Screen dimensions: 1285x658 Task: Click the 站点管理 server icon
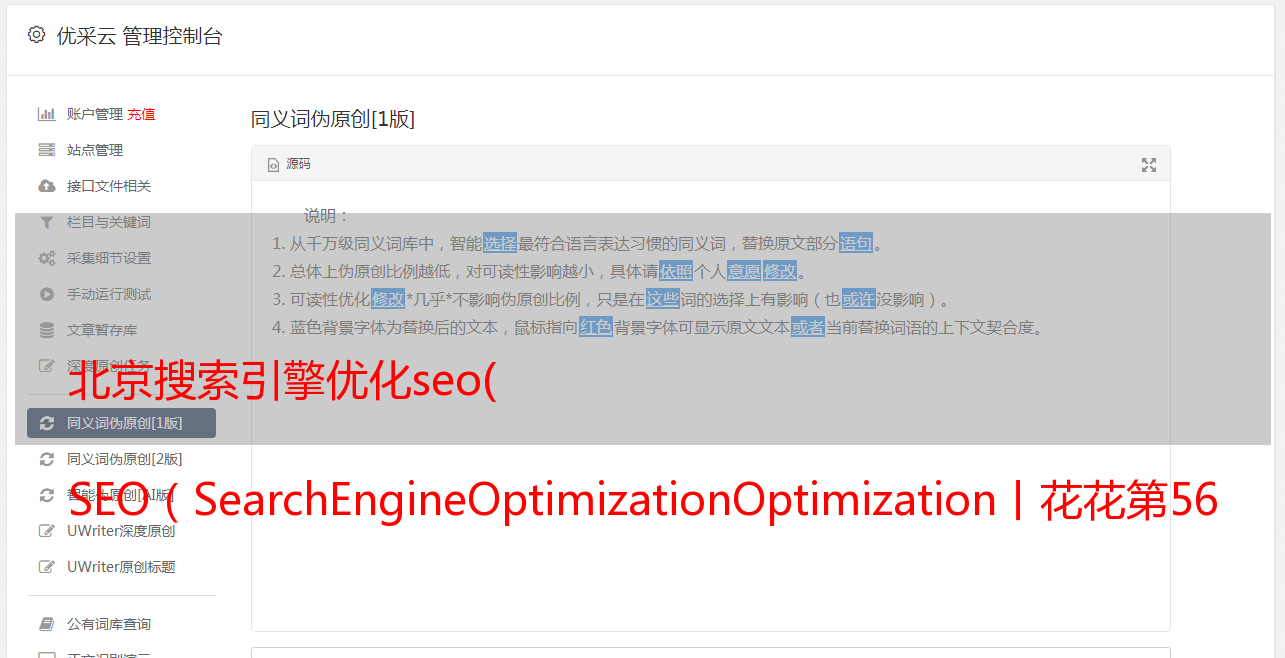pos(46,150)
